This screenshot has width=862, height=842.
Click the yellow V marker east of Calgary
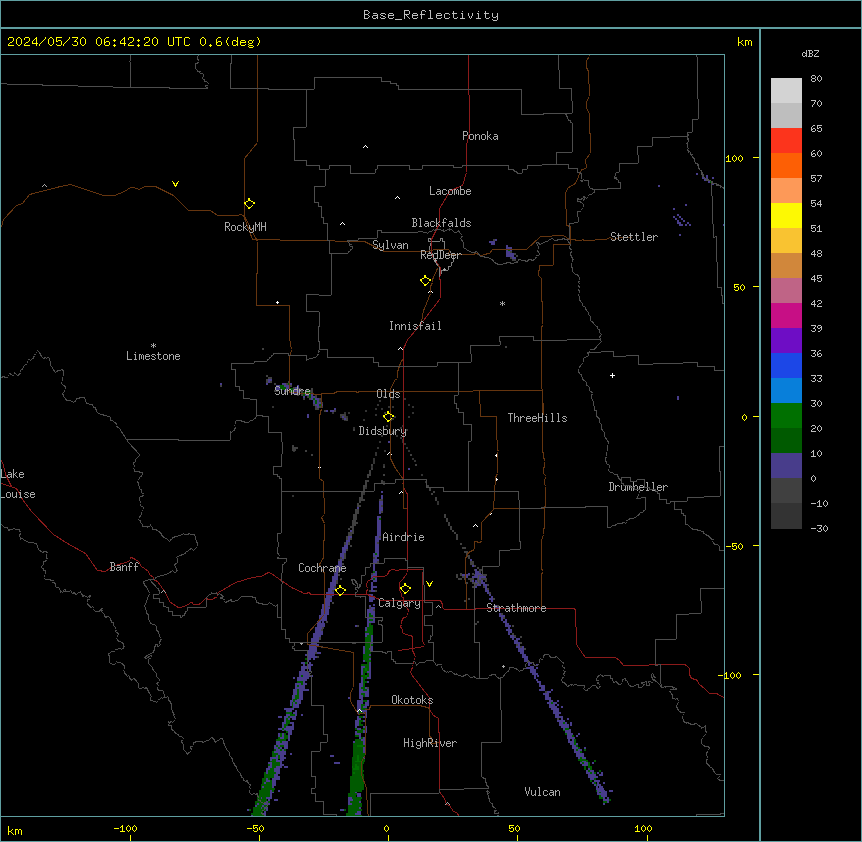tap(429, 584)
